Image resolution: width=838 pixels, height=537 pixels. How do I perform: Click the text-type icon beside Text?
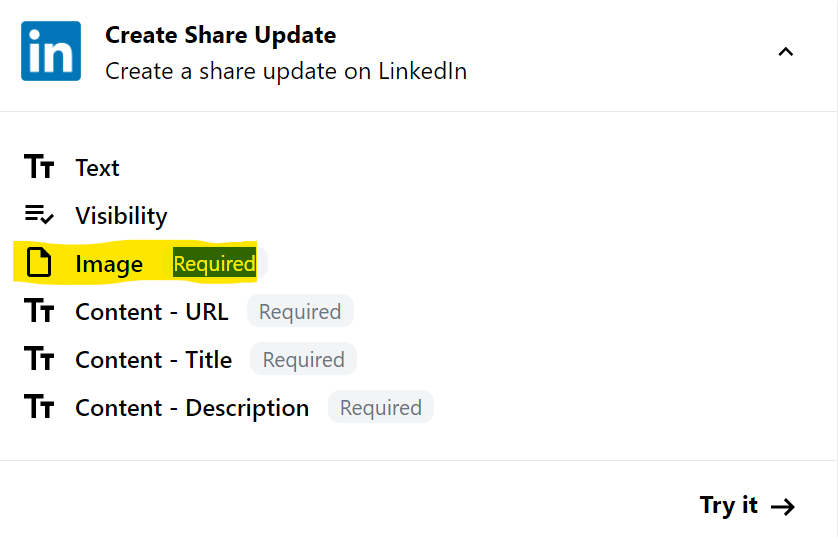39,167
